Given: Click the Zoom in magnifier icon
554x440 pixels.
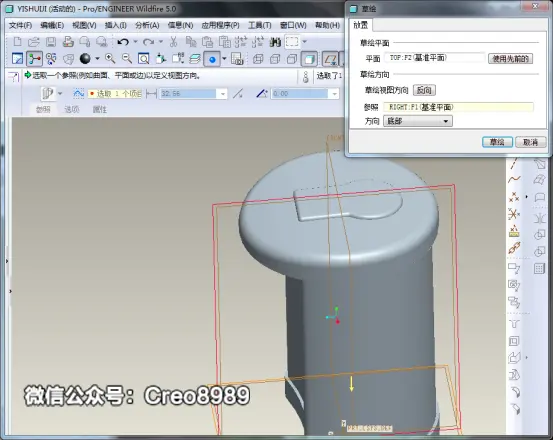Looking at the screenshot, I should (110, 59).
